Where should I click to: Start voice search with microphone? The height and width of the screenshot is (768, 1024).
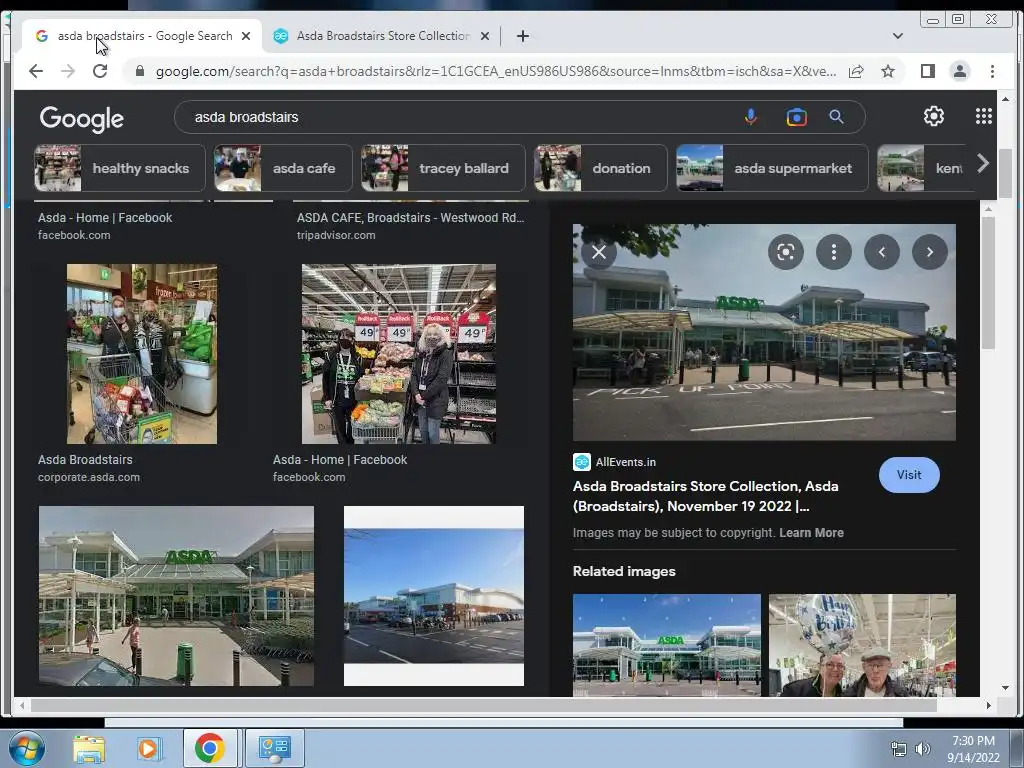(750, 117)
